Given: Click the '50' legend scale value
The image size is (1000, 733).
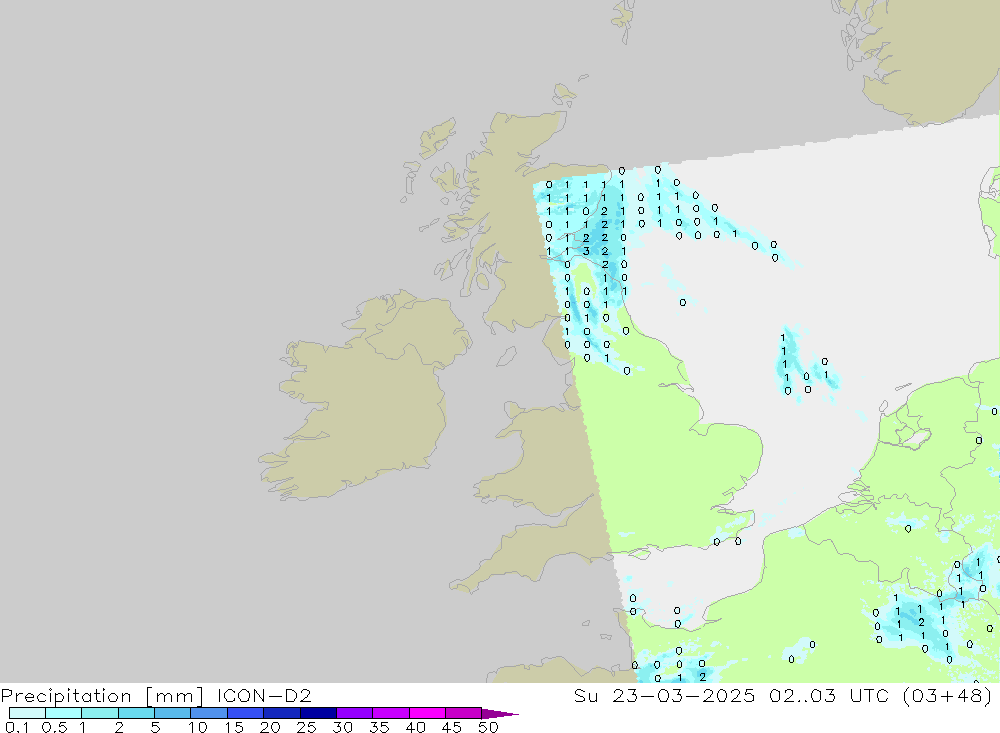Looking at the screenshot, I should [488, 727].
